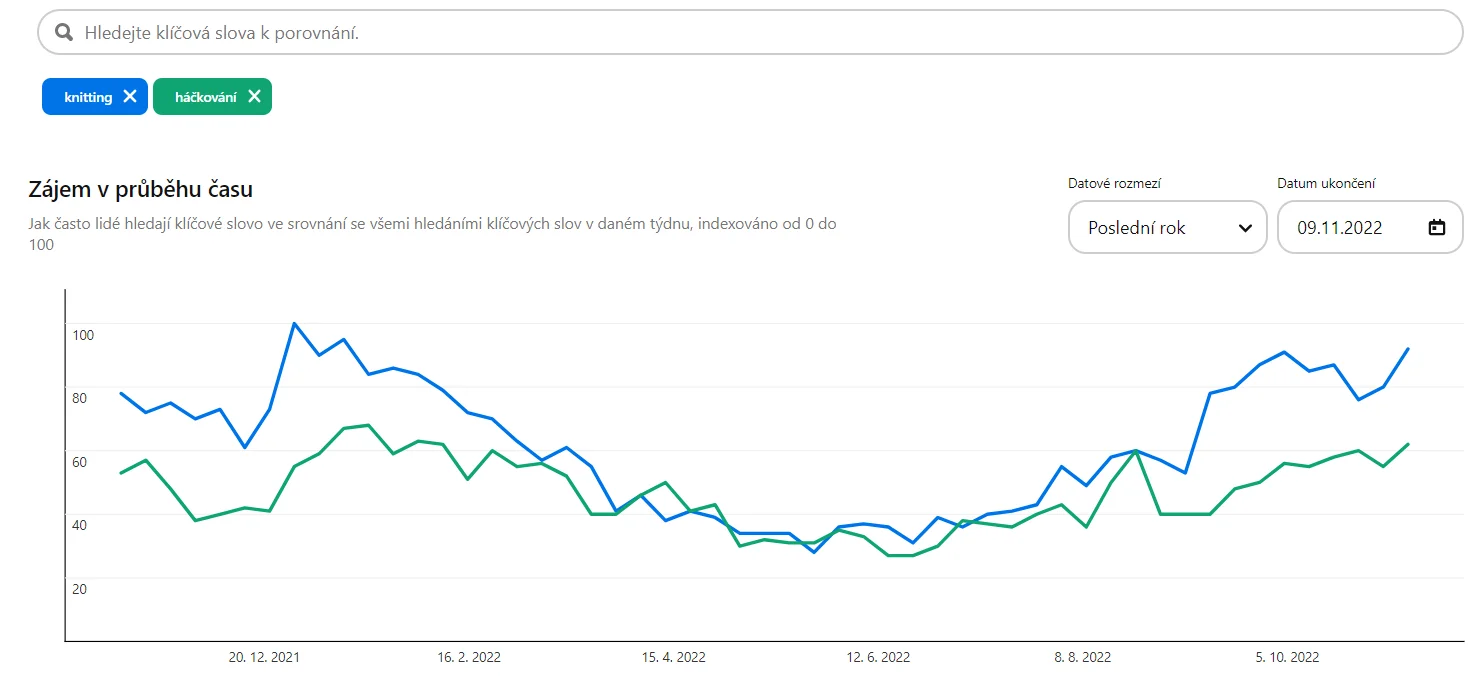Click the 8. 8. 2022 axis label
Viewport: 1482px width, 678px height.
point(1082,657)
